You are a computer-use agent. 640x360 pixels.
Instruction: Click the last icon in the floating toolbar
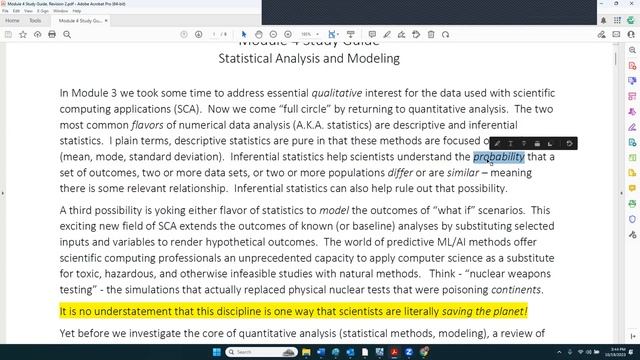(x=569, y=144)
